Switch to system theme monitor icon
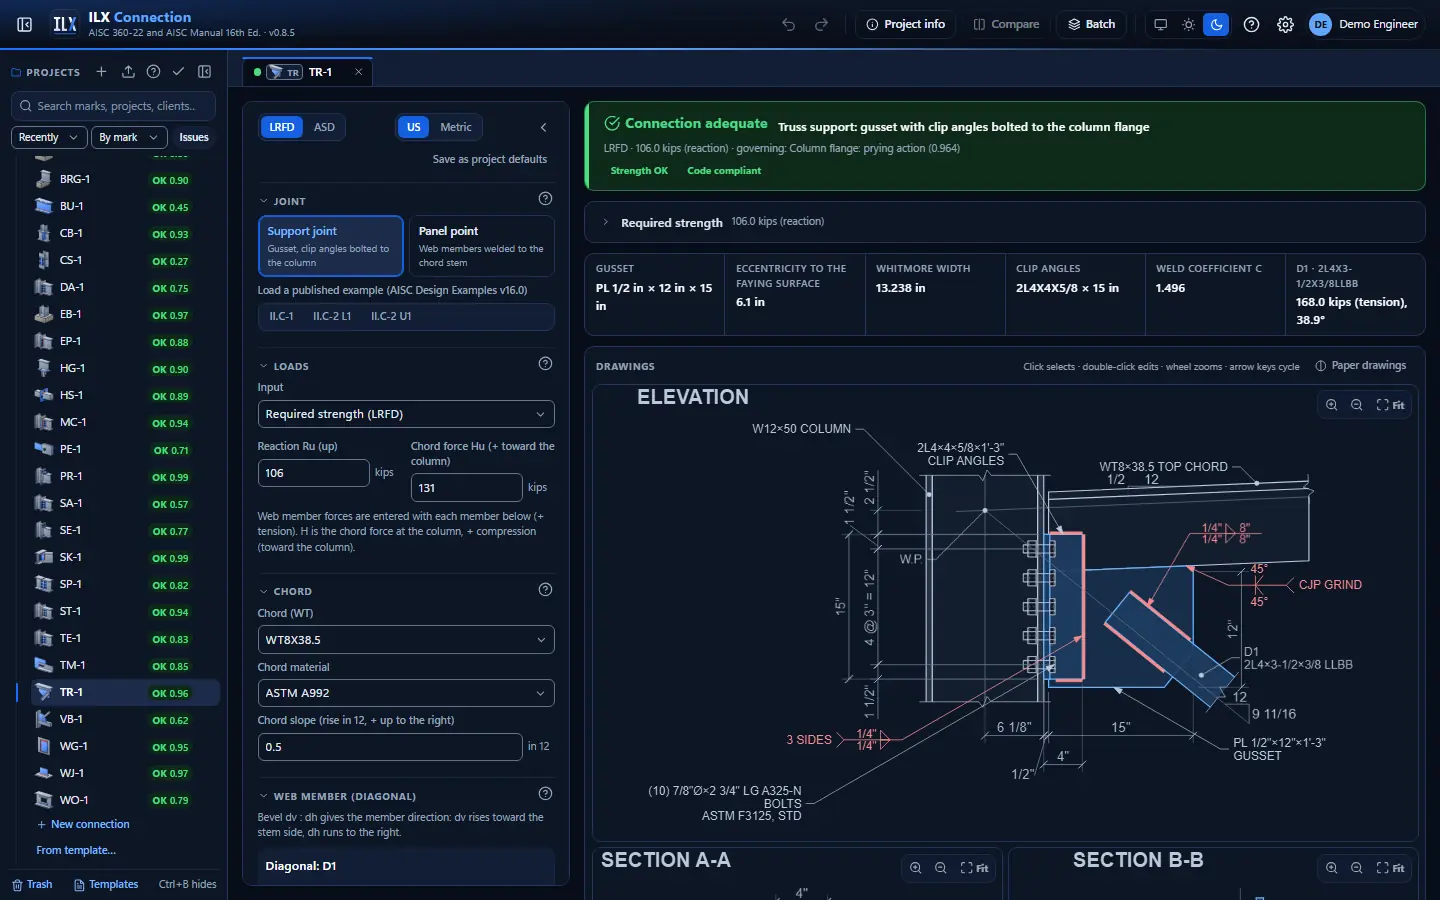1440x900 pixels. tap(1160, 24)
